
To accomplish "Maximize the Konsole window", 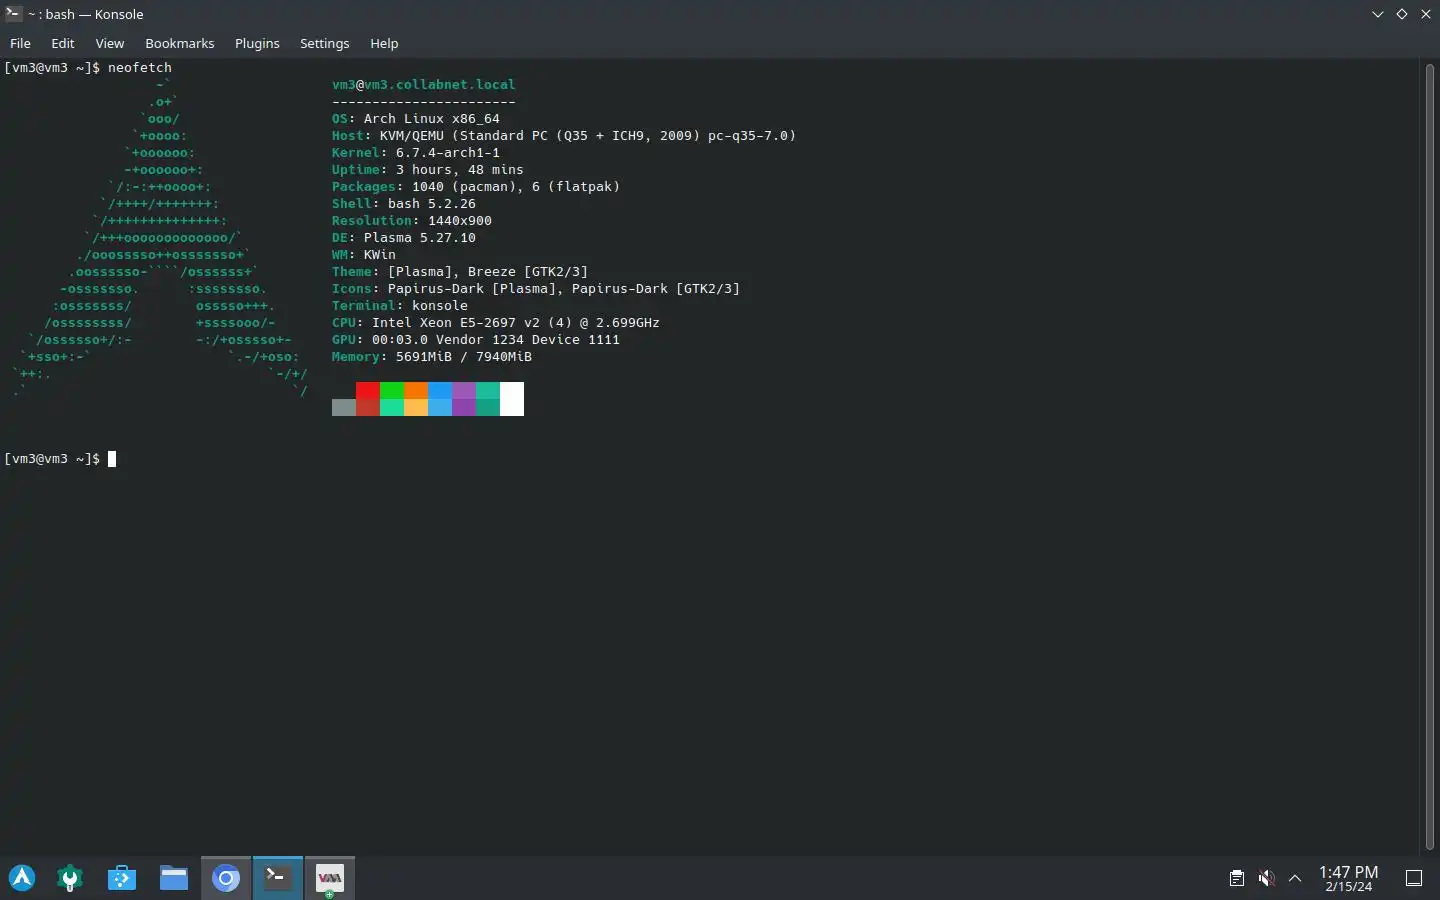I will [x=1401, y=14].
